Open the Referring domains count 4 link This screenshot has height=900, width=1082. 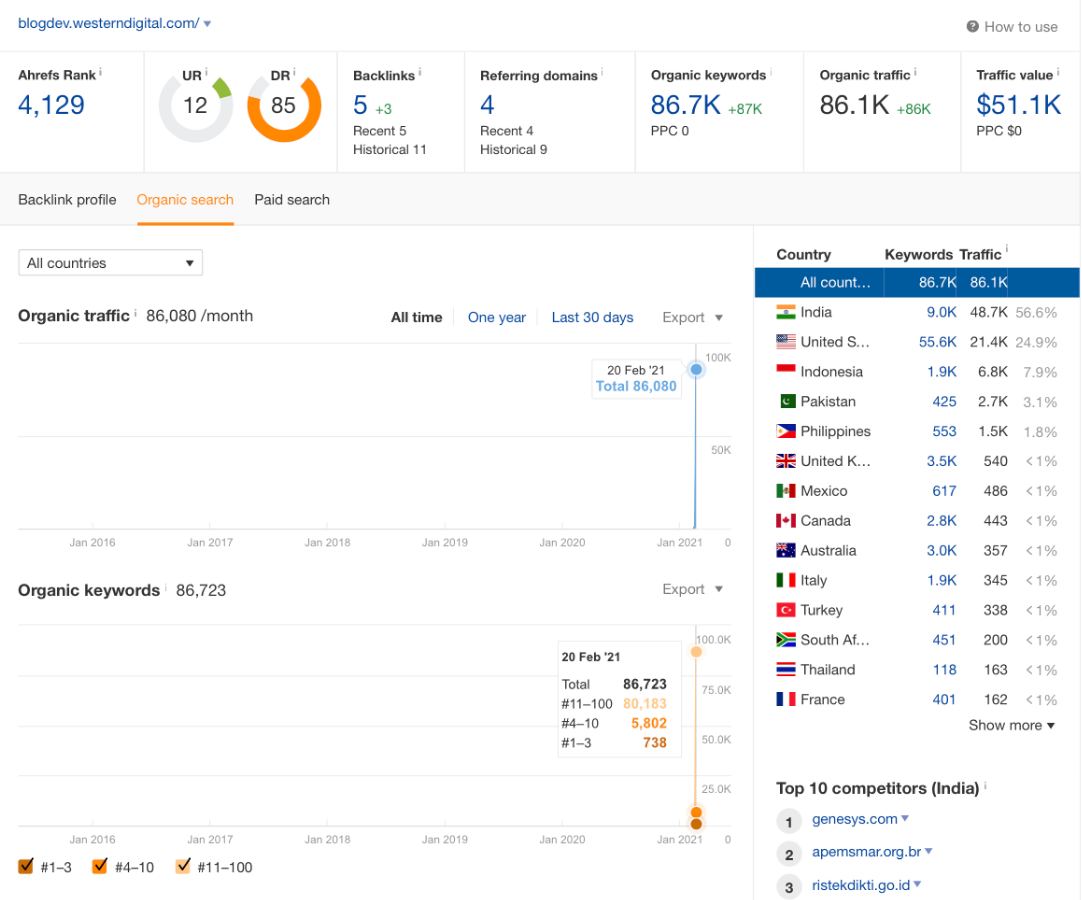point(487,105)
